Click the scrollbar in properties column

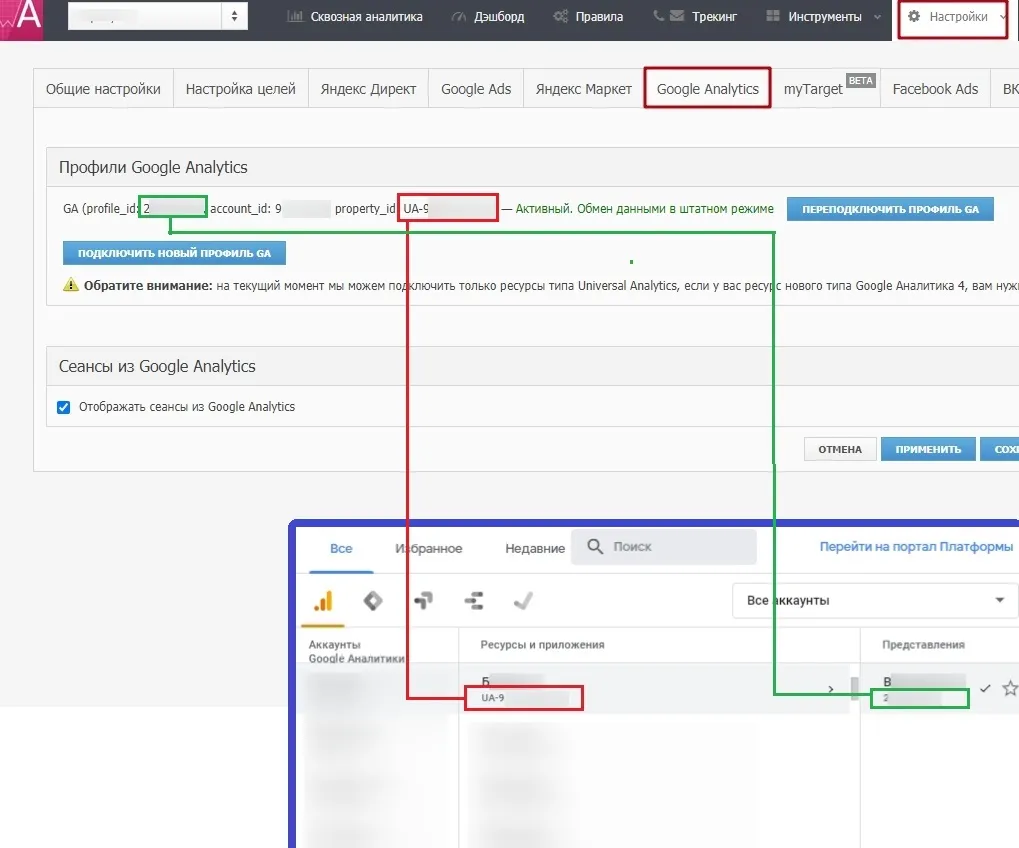click(x=855, y=689)
